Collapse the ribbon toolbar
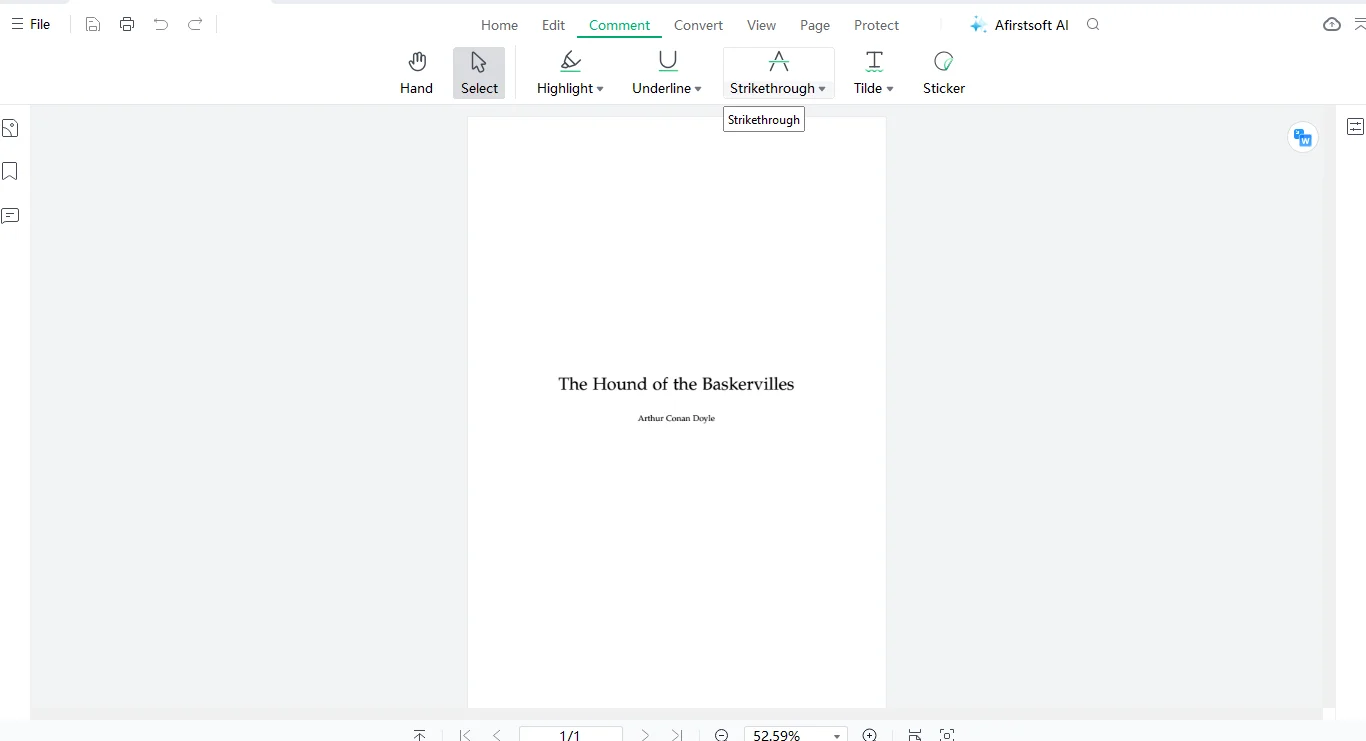 point(1359,24)
